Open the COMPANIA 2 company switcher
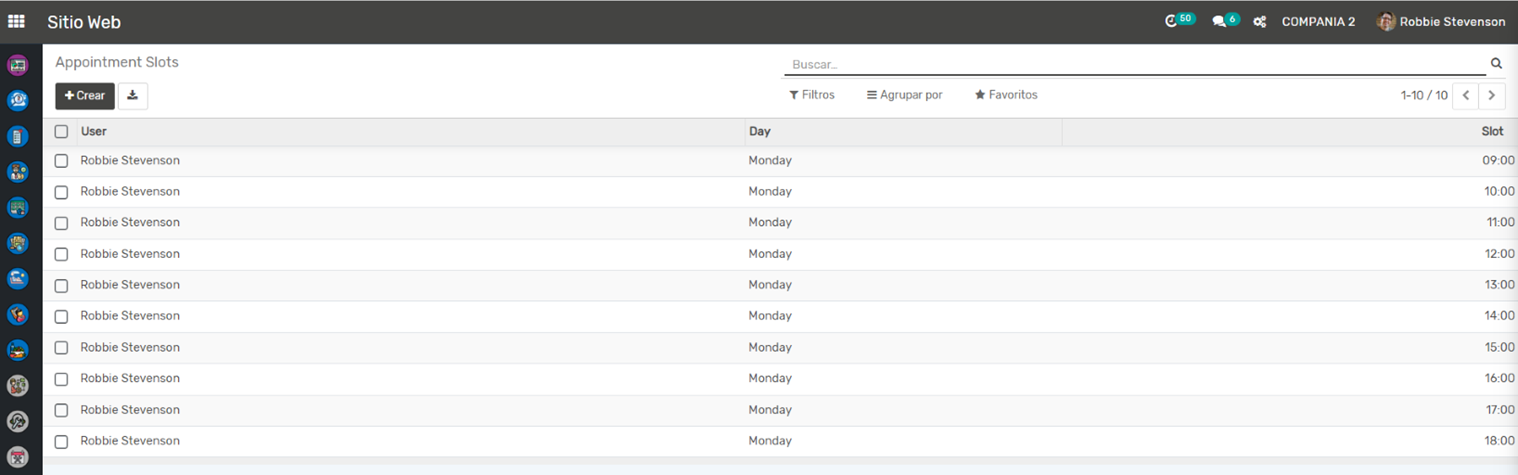This screenshot has width=1518, height=475. click(x=1318, y=22)
